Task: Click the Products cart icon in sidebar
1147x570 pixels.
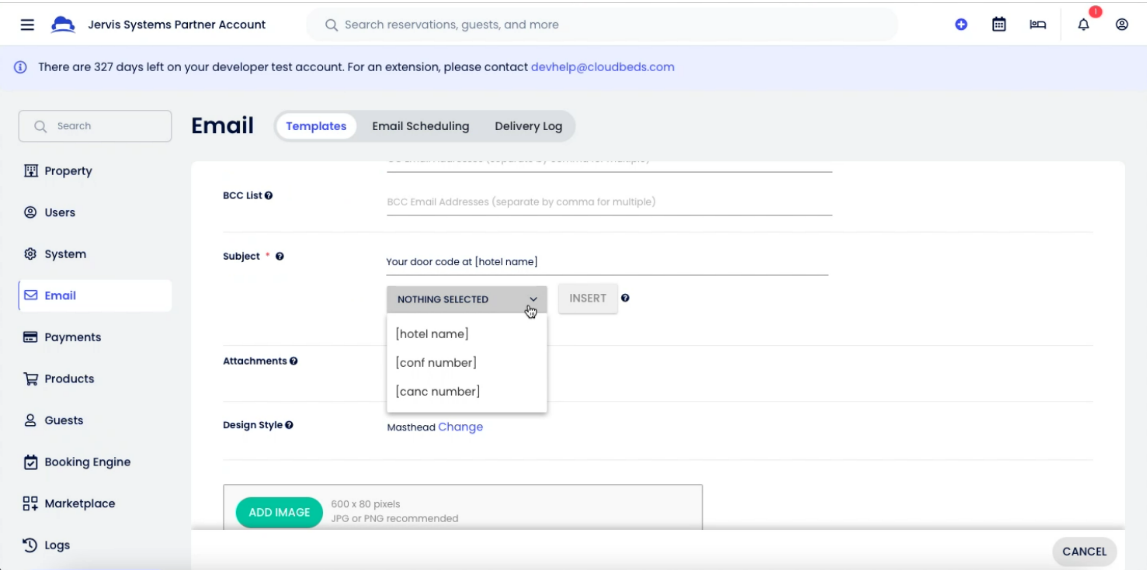Action: coord(30,379)
